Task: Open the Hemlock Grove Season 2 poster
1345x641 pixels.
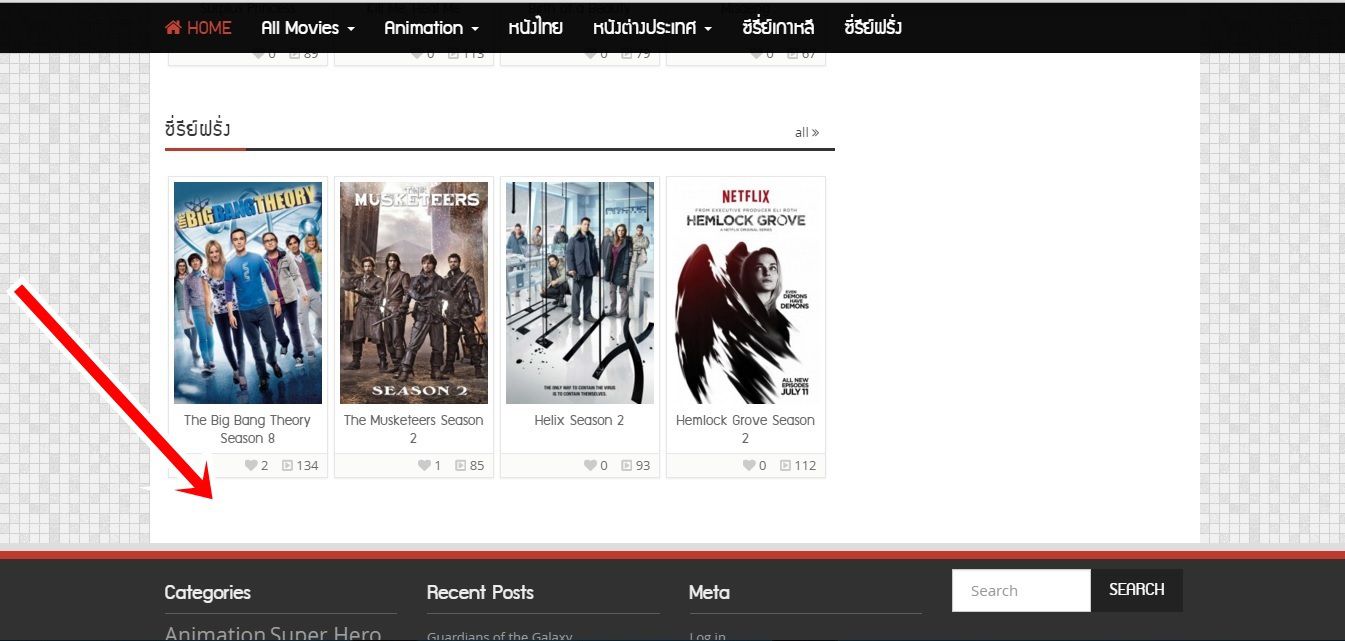Action: tap(746, 293)
